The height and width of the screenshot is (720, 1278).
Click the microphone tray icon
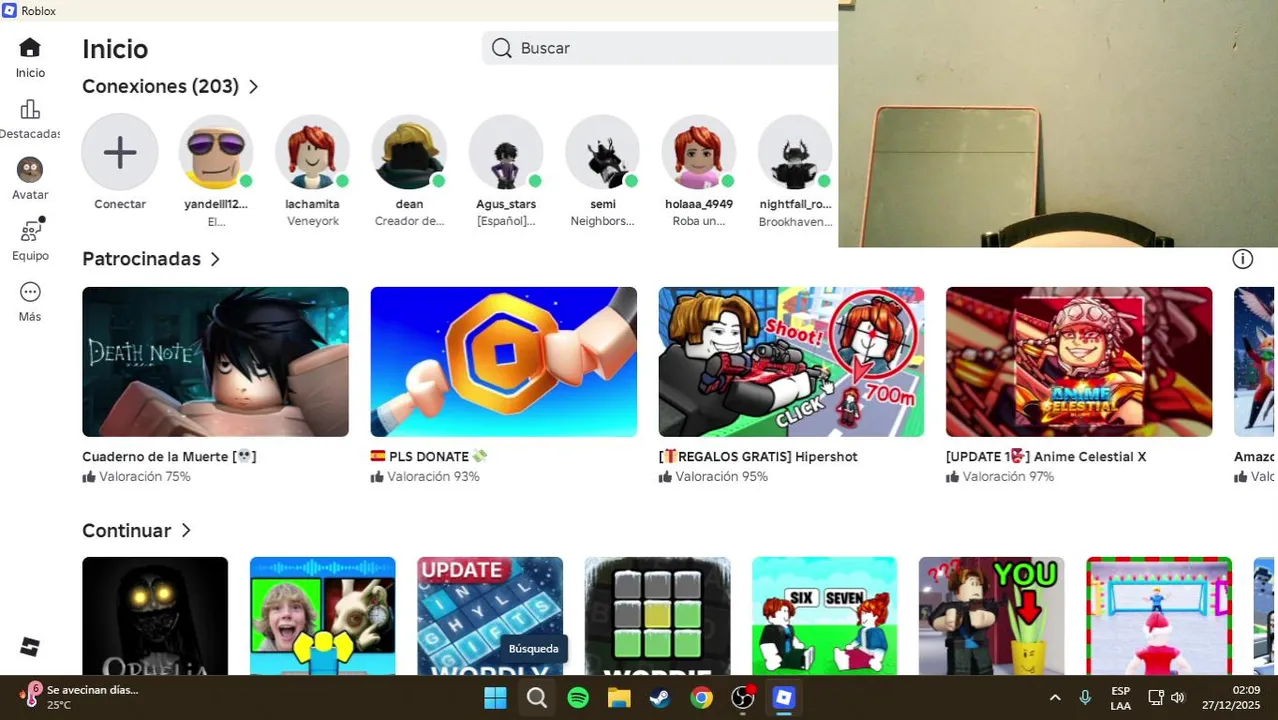(x=1085, y=698)
